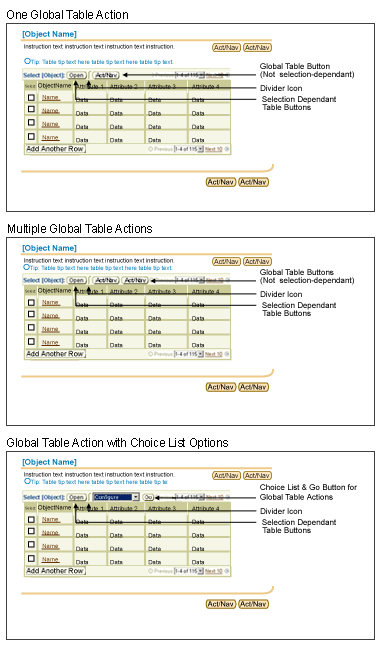The height and width of the screenshot is (650, 376).
Task: Tick the first row checkbox in Multiple Global Table Actions
Action: (x=31, y=303)
